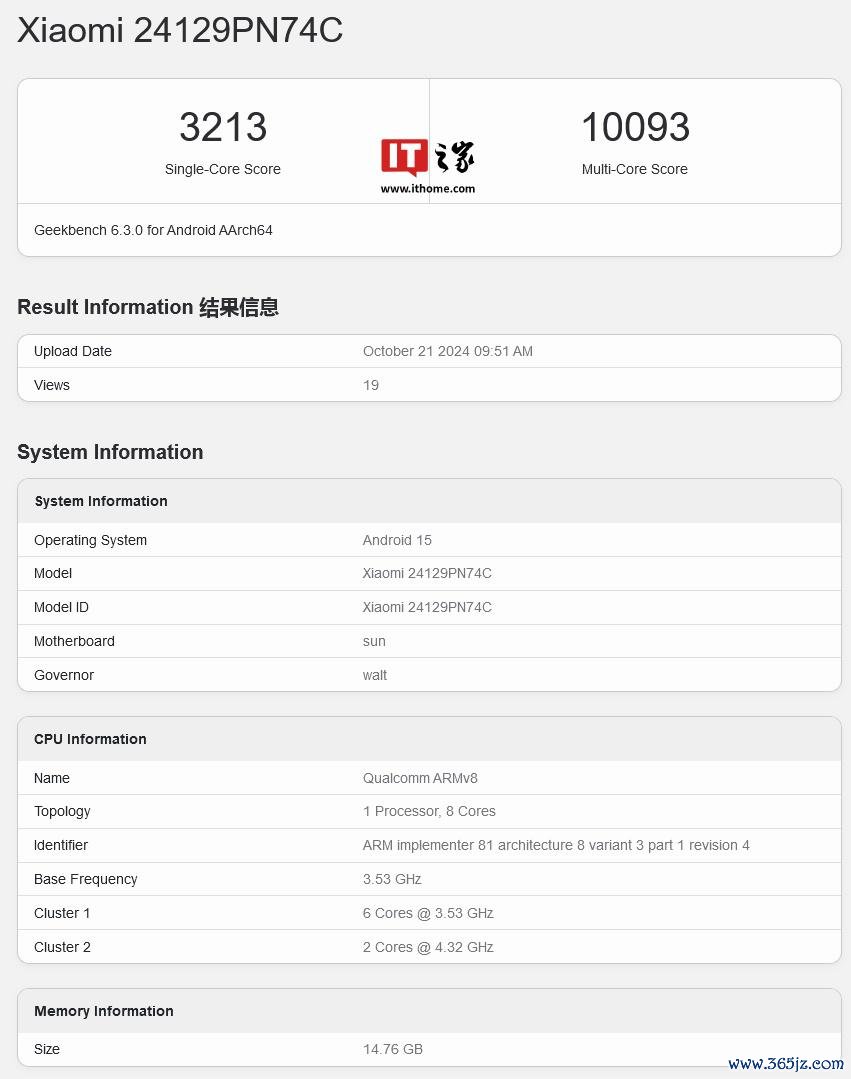
Task: Select the date "October 21 2024 09:51 AM"
Action: (x=448, y=351)
